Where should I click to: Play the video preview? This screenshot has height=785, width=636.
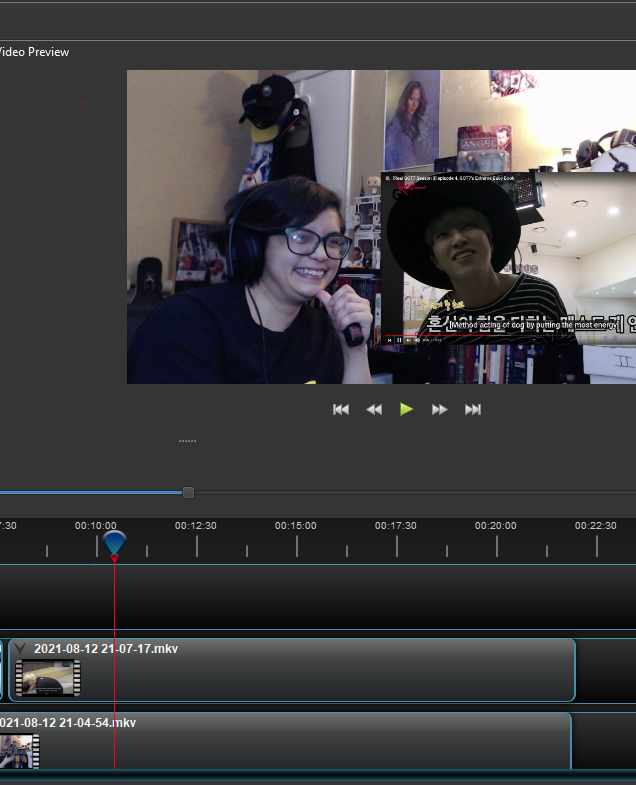click(x=406, y=410)
